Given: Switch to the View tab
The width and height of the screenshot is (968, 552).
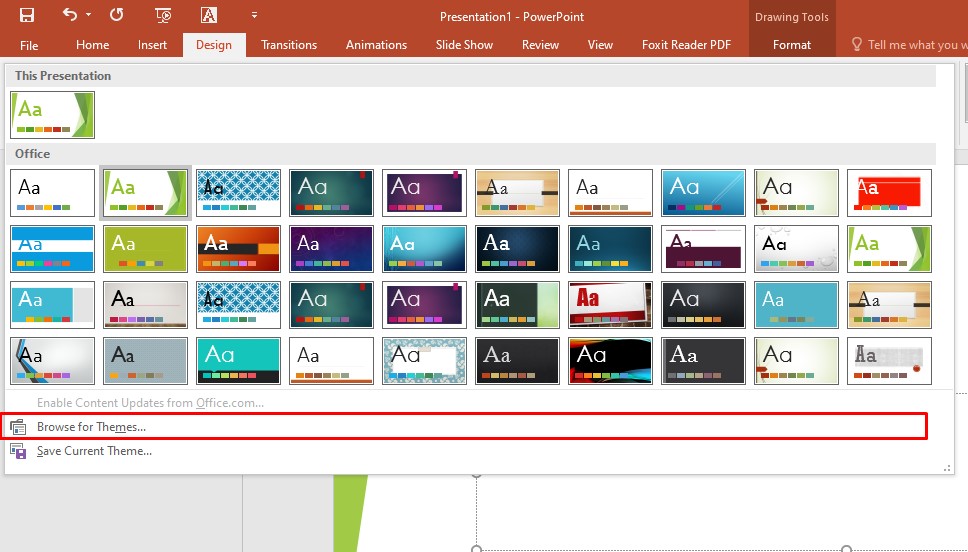Looking at the screenshot, I should click(600, 45).
